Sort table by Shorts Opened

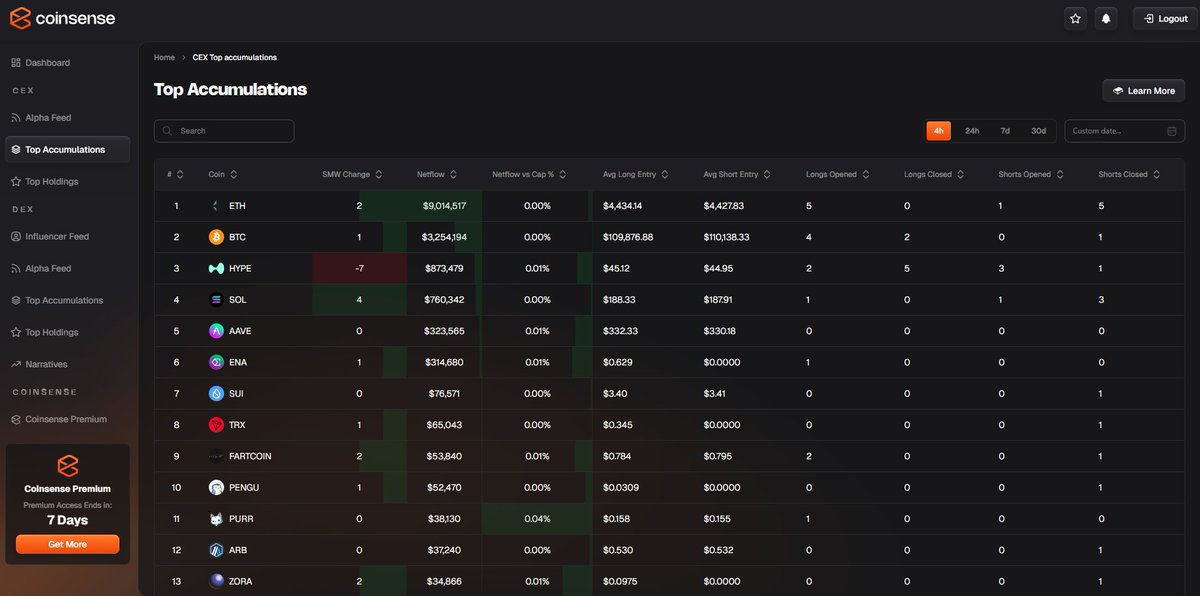point(1031,174)
